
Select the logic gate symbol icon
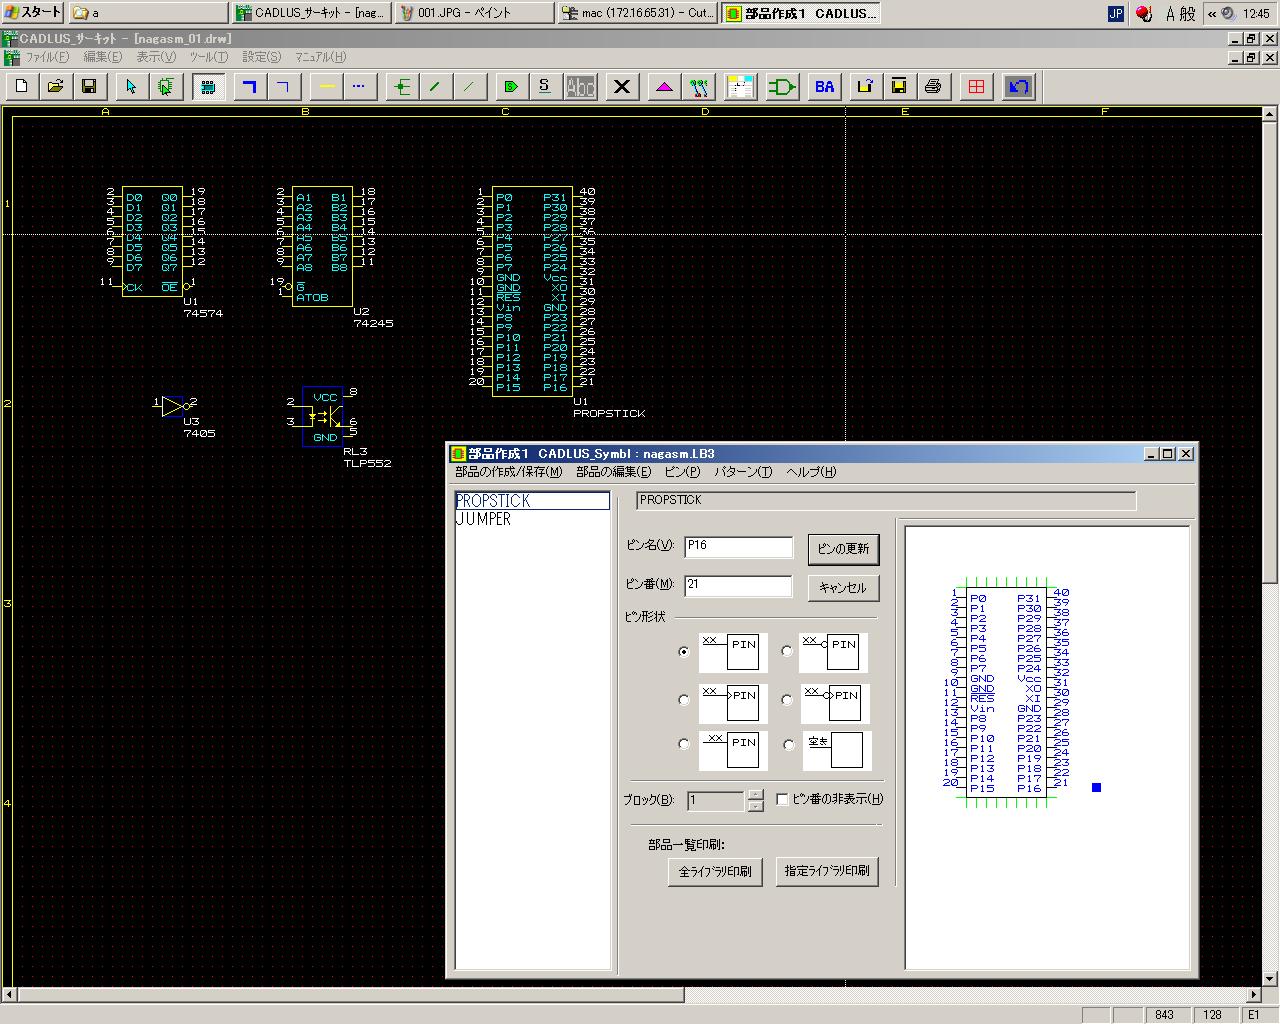pos(782,87)
